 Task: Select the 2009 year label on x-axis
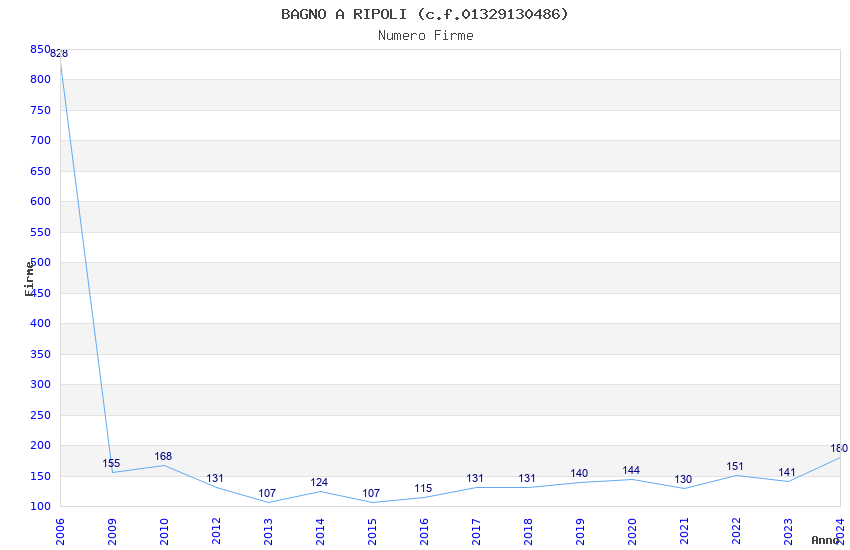(112, 532)
